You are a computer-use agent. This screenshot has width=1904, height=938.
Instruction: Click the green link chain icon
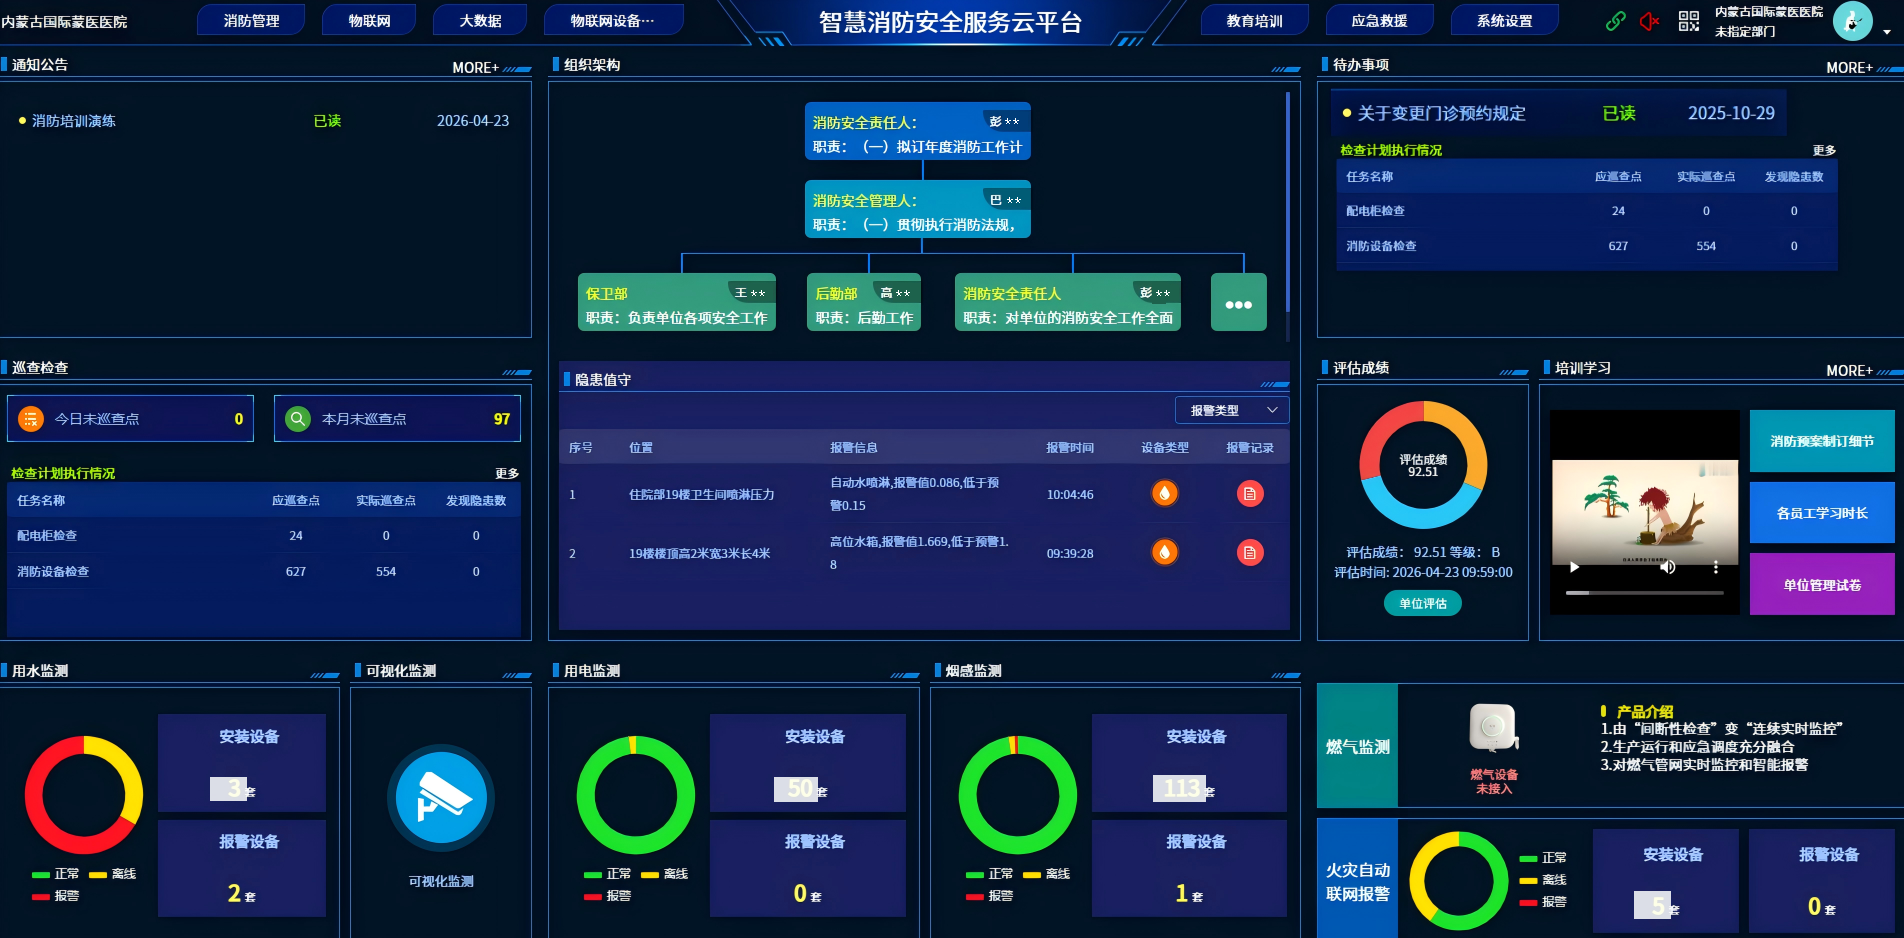tap(1615, 21)
